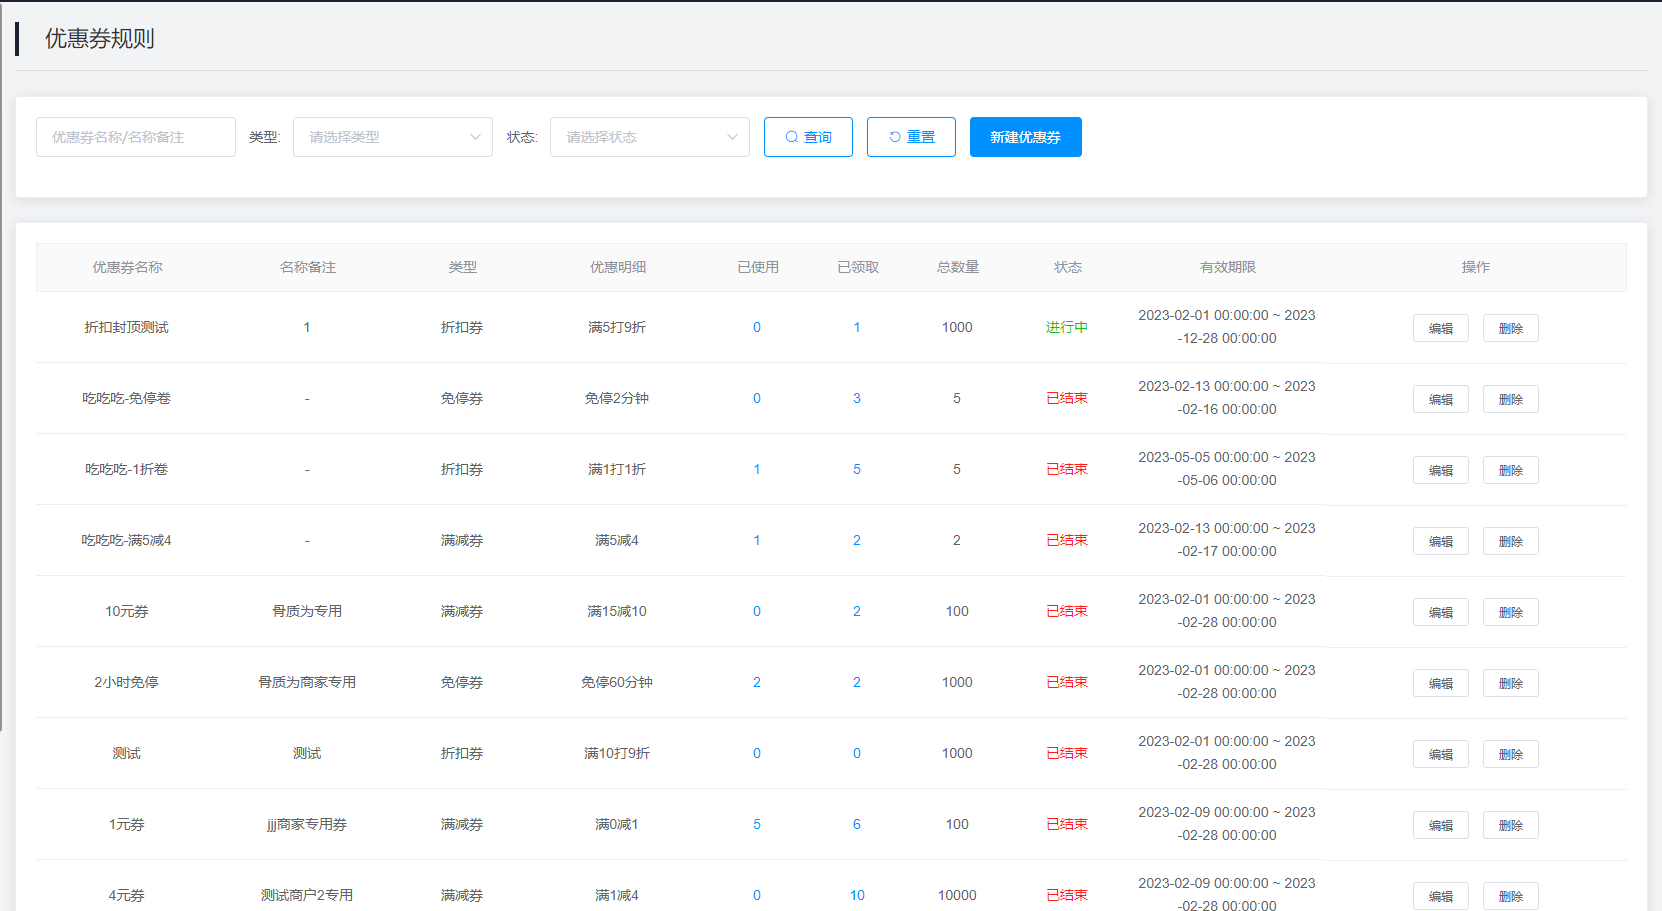This screenshot has width=1662, height=911.
Task: Click 删除 for 折扣封顶测试 coupon
Action: click(1510, 328)
